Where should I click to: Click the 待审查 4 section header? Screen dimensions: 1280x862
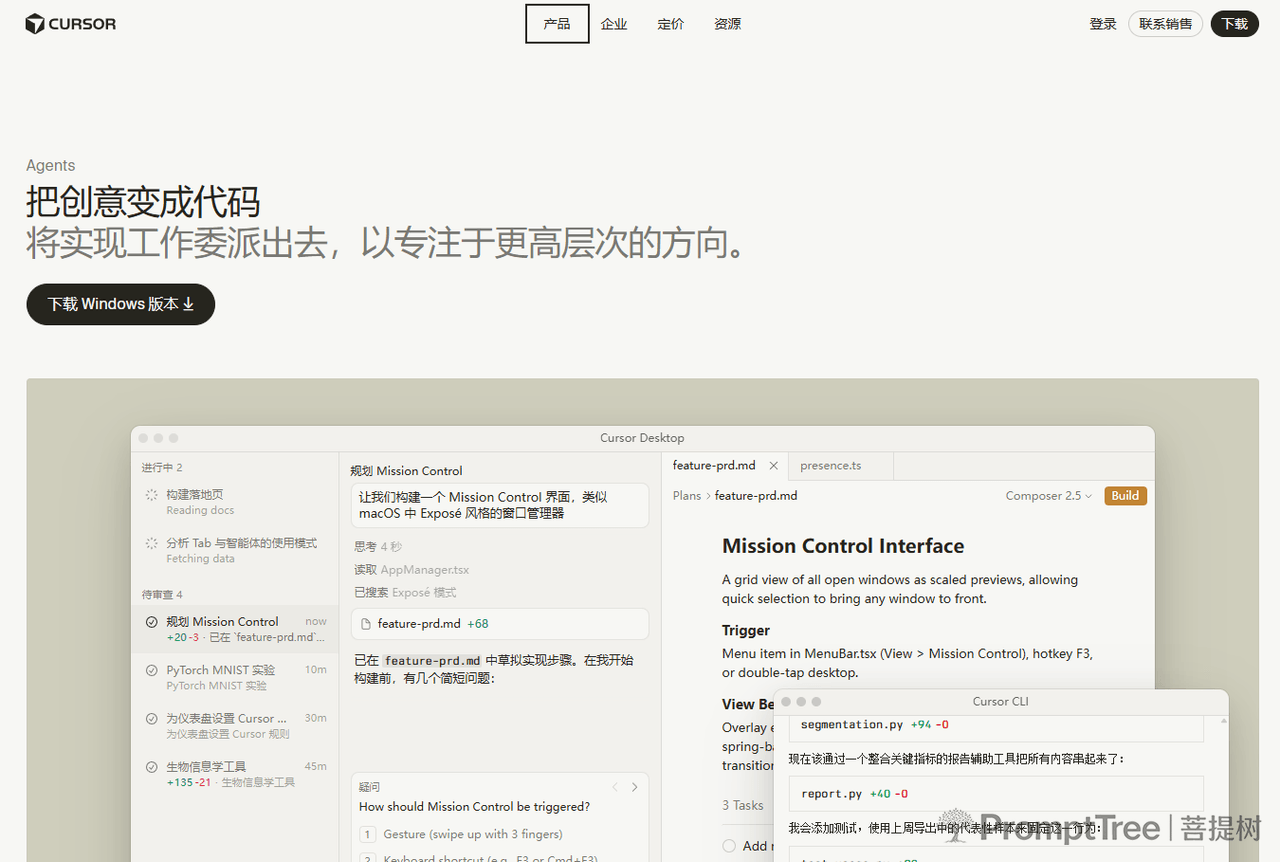(162, 595)
